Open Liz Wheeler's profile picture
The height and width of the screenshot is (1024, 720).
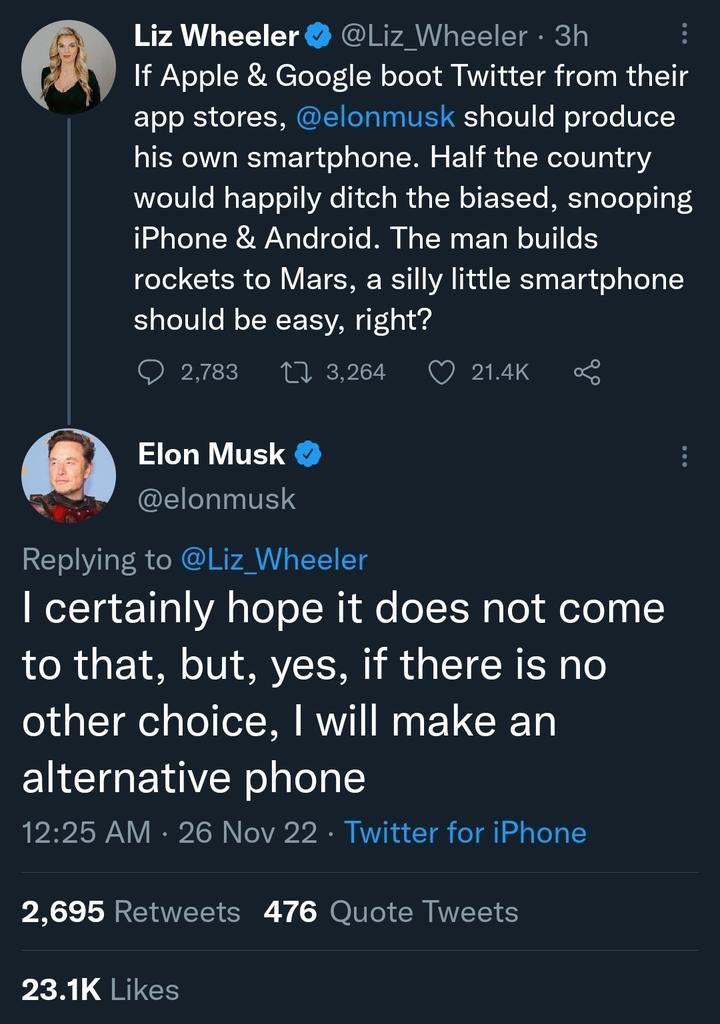(x=69, y=66)
